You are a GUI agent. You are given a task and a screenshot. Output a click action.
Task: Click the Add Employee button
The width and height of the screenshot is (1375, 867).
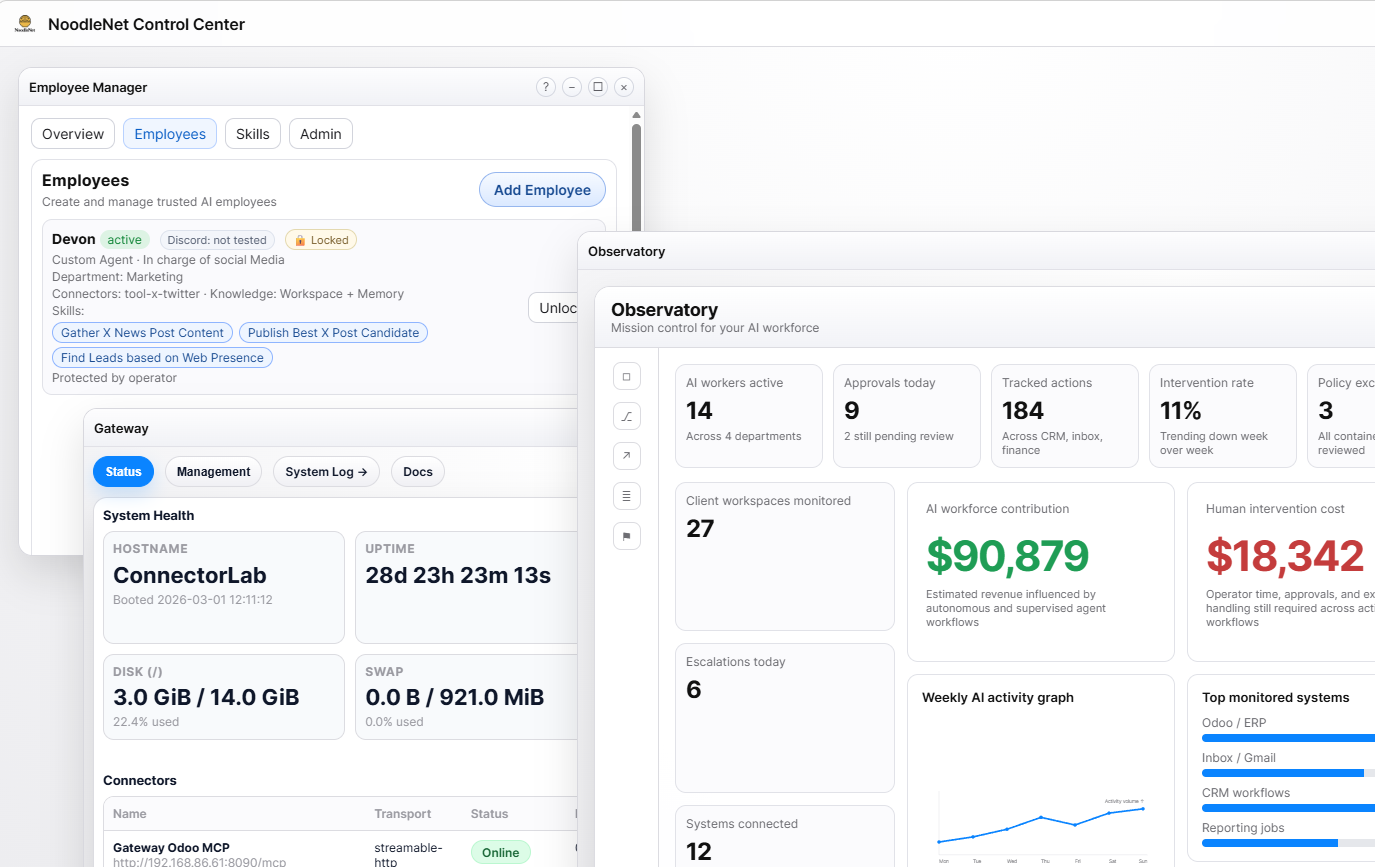542,190
